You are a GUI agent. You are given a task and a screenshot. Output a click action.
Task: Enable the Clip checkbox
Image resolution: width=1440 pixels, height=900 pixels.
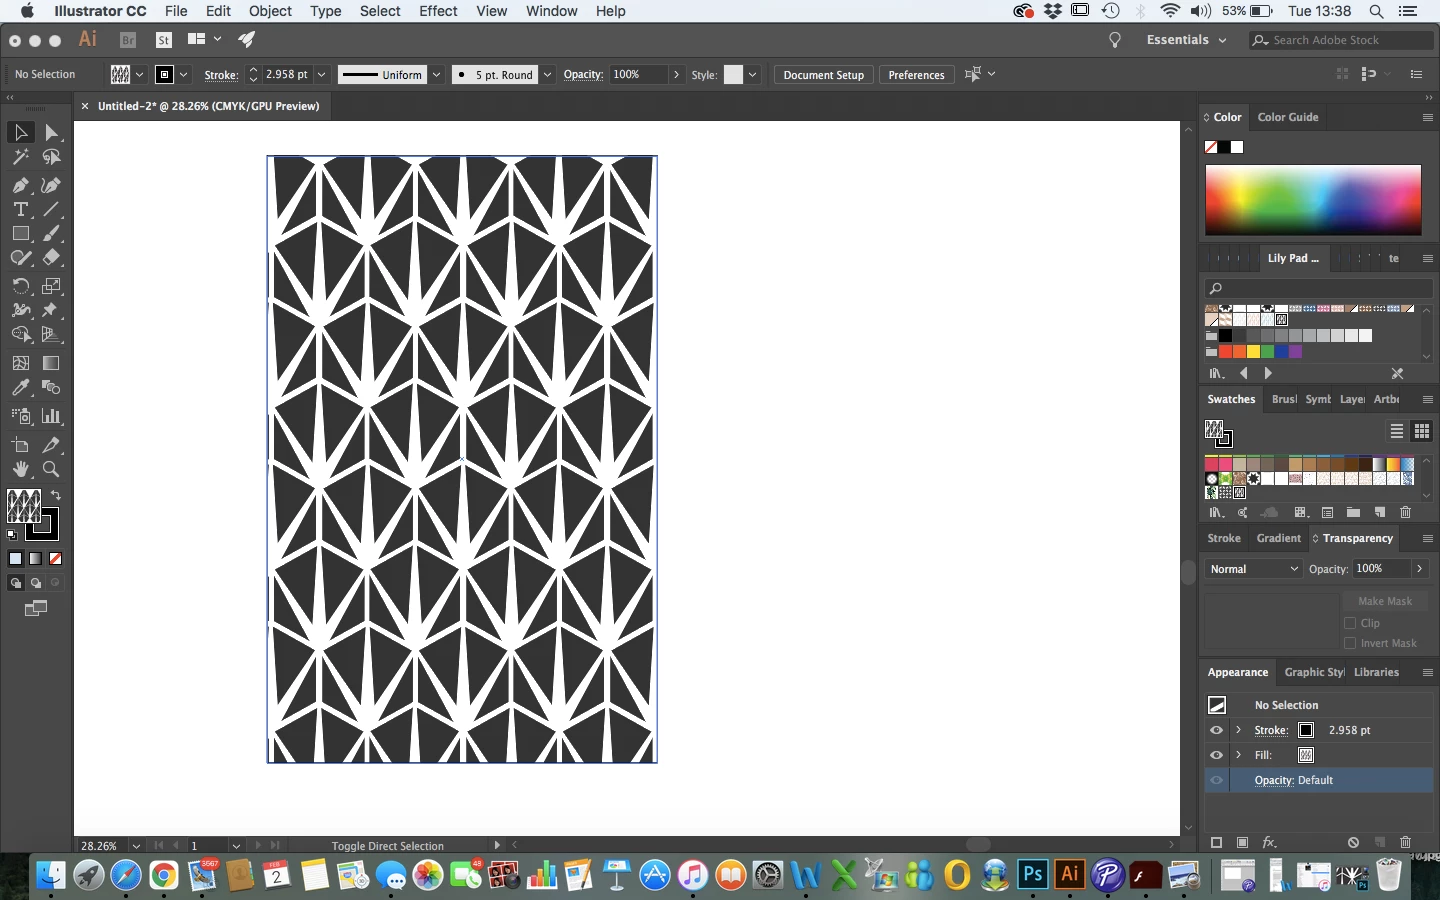(1350, 623)
